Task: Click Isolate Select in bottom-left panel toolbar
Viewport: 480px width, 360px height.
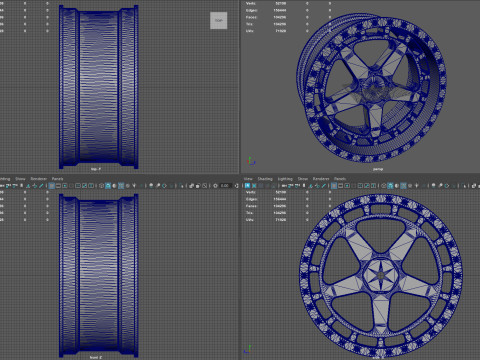Action: (x=182, y=186)
